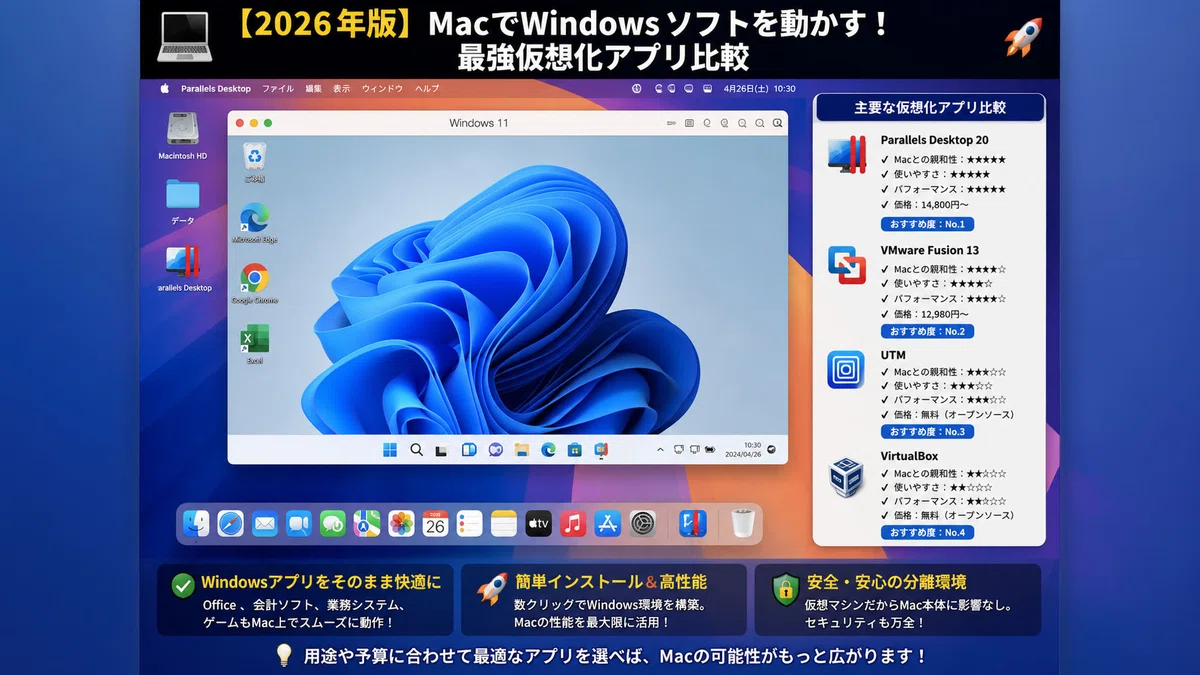1200x675 pixels.
Task: Click the 簡単インストール＆高性能 heading
Action: pyautogui.click(x=611, y=582)
